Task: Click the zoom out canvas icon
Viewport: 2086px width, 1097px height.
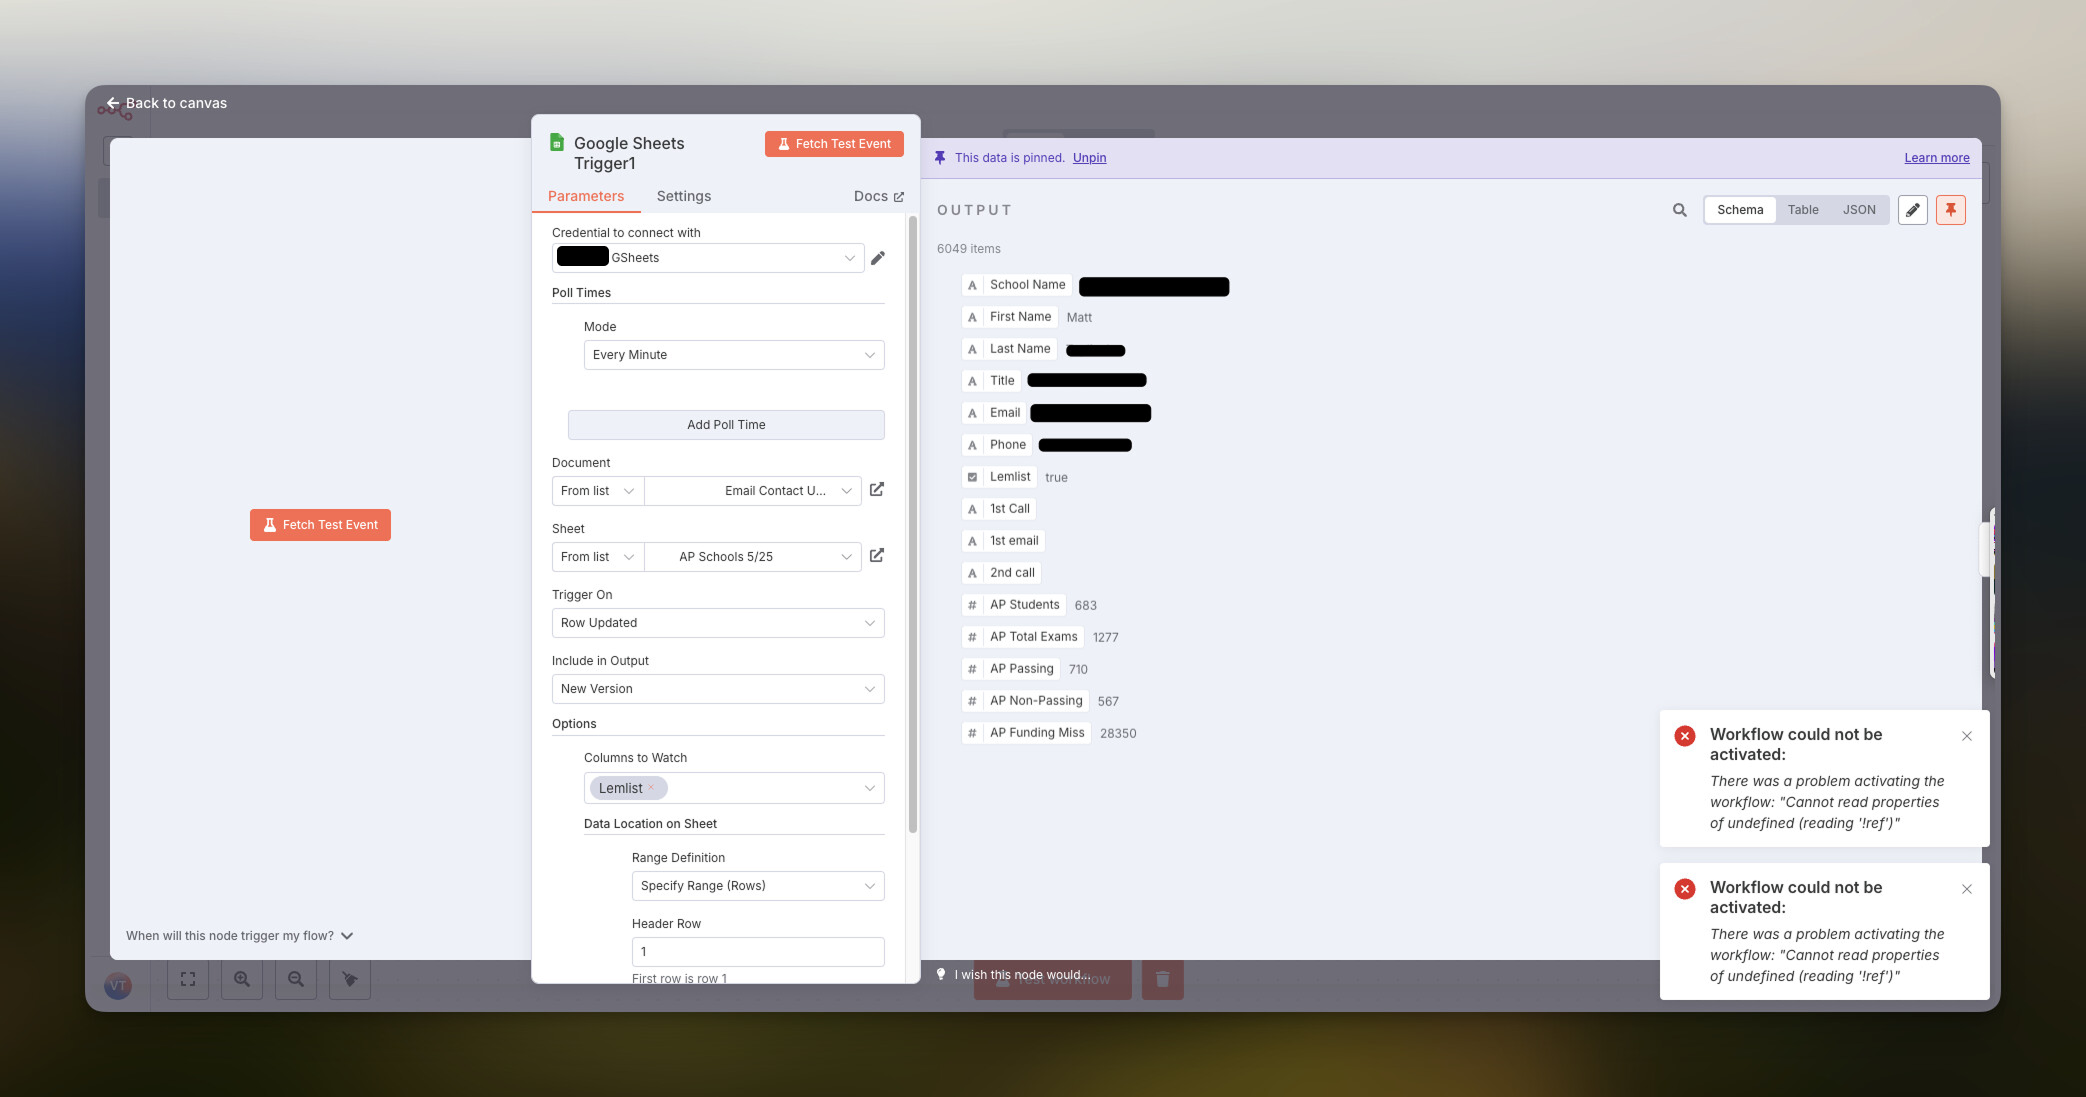Action: click(x=296, y=980)
